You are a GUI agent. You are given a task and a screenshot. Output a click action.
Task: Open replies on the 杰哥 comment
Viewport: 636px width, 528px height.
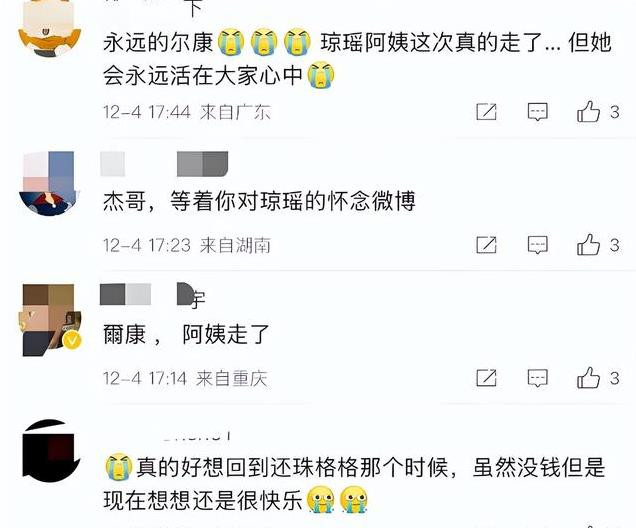tap(537, 245)
